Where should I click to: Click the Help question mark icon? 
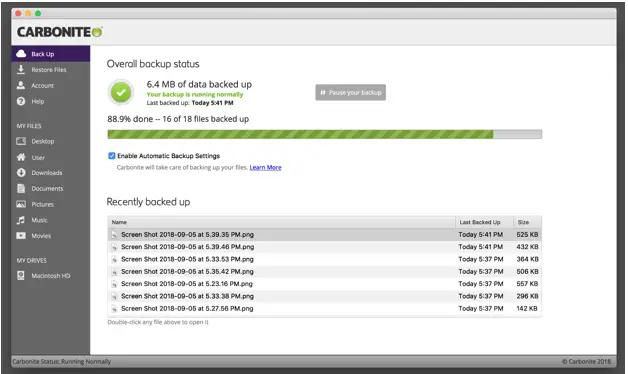point(21,101)
